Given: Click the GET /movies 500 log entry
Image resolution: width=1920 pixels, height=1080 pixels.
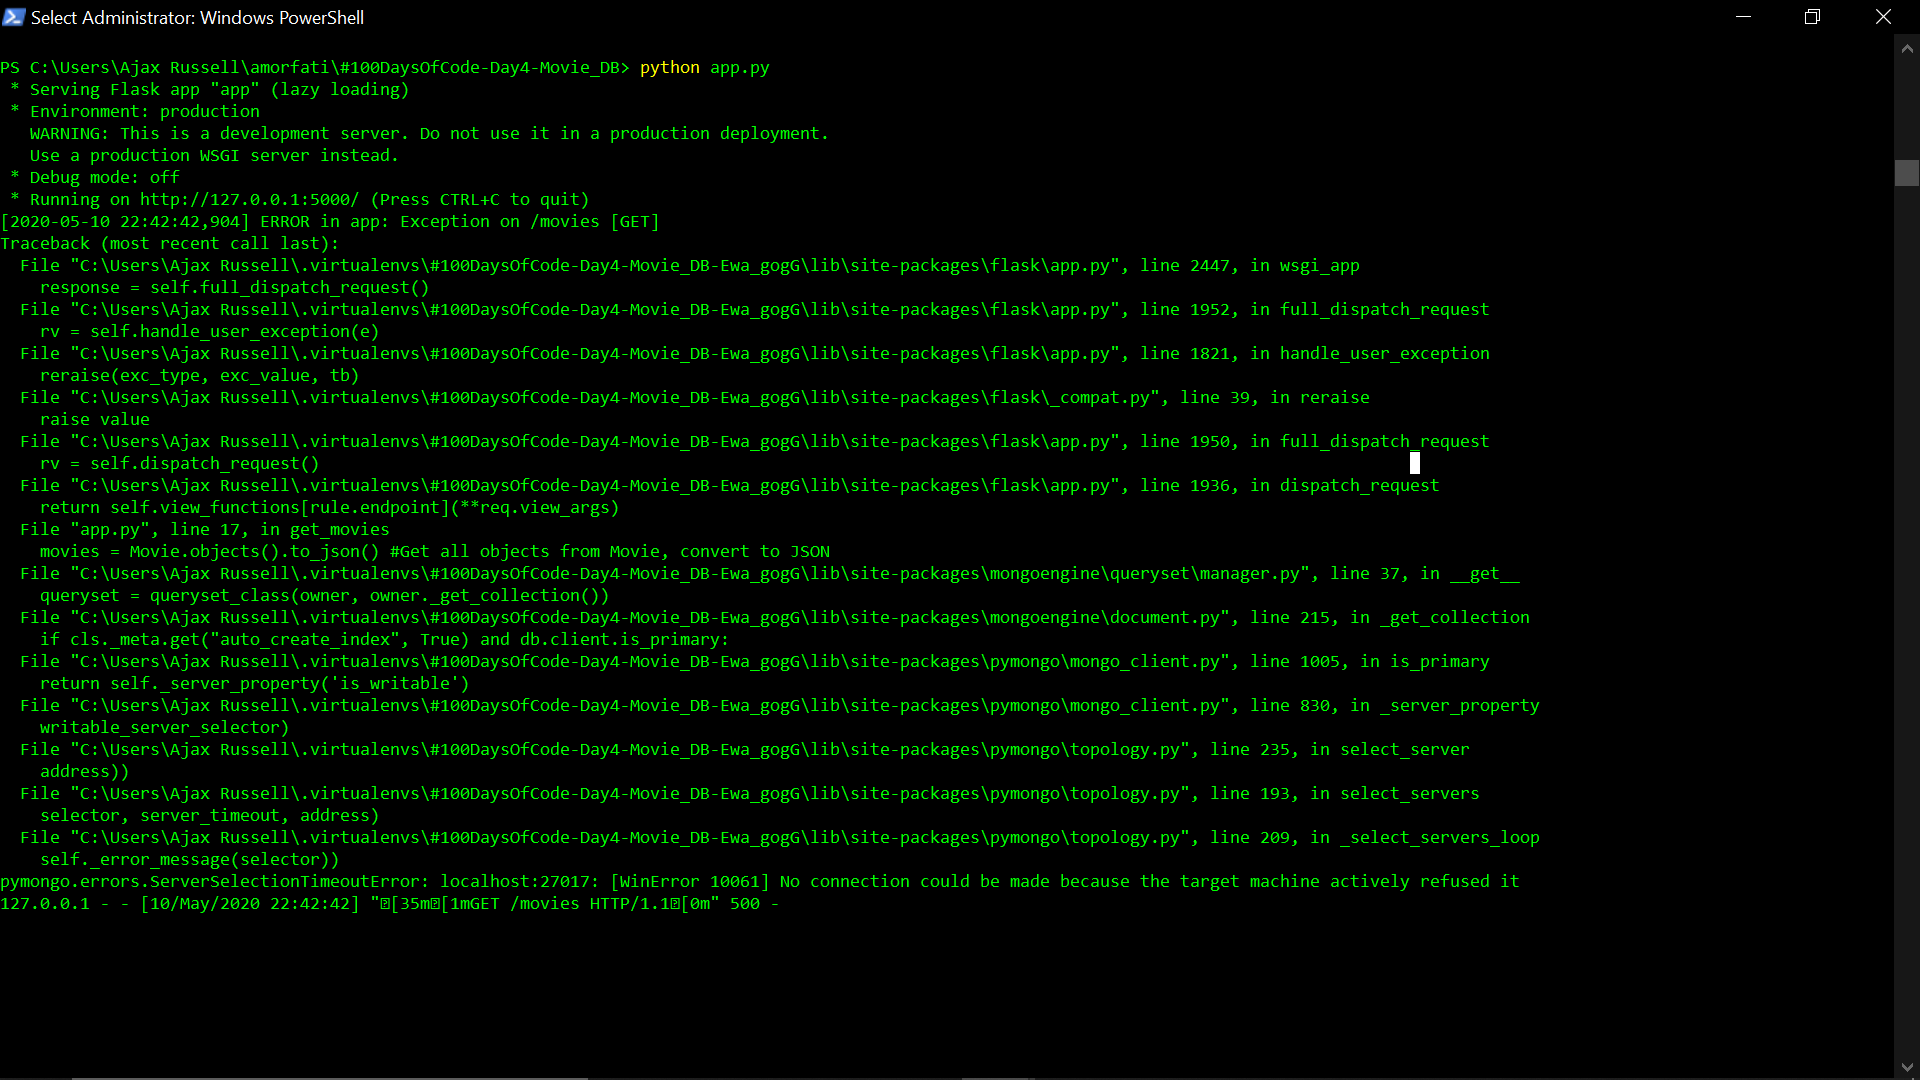Looking at the screenshot, I should pyautogui.click(x=390, y=903).
